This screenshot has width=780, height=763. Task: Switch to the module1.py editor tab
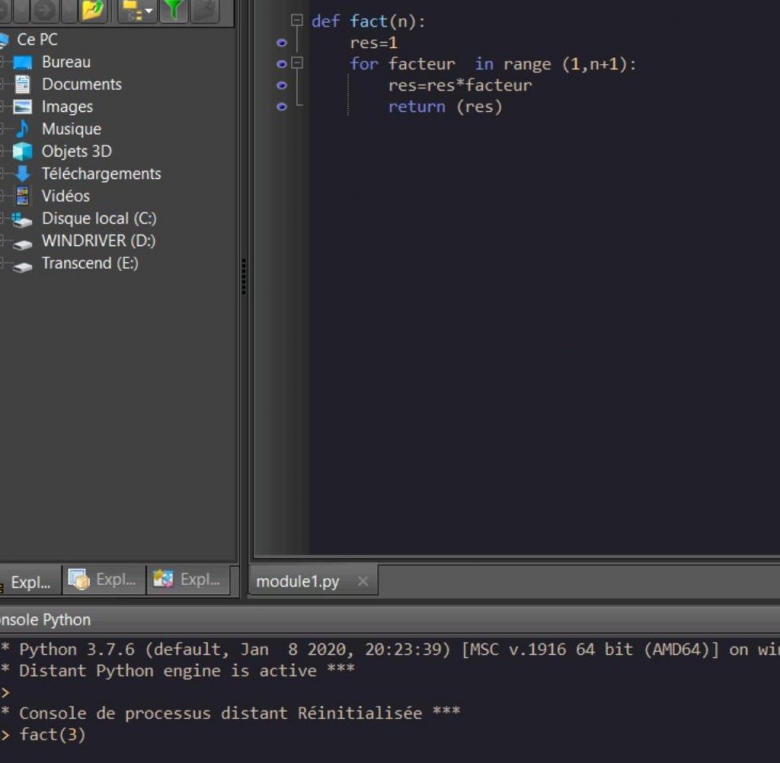tap(297, 581)
